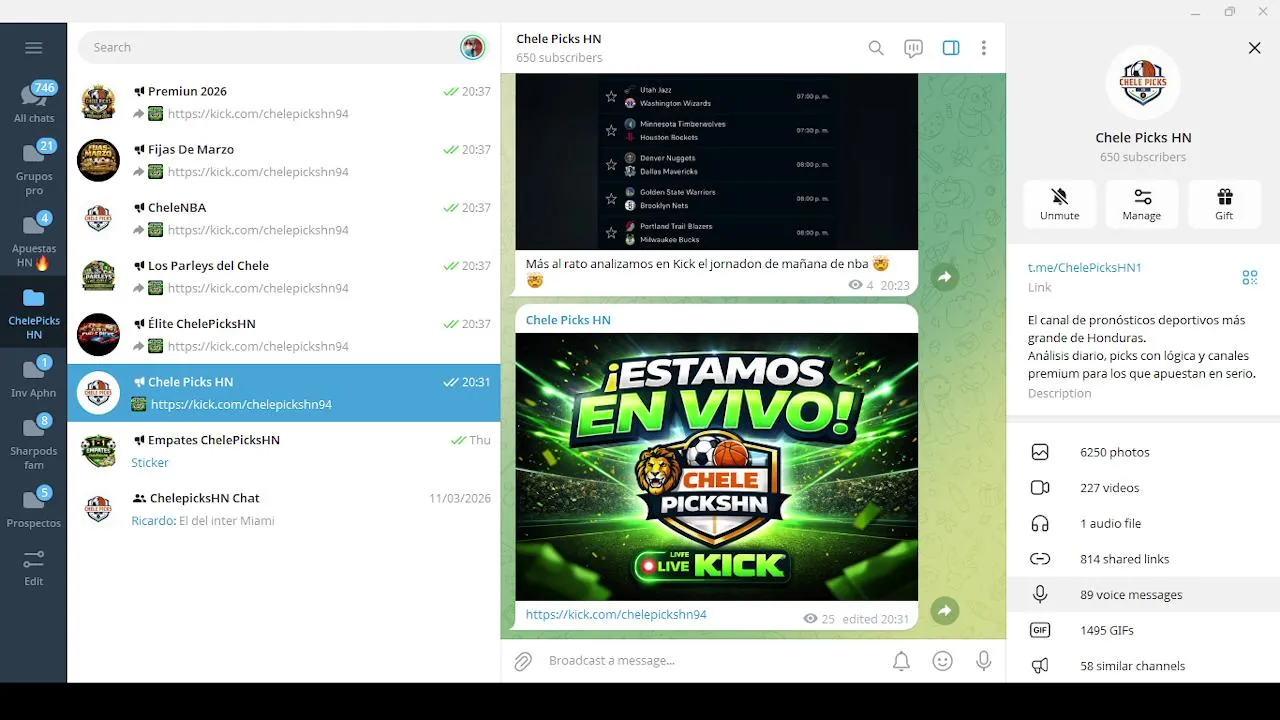Open Los Parleys del Chele channel
Image resolution: width=1280 pixels, height=720 pixels.
pos(284,277)
